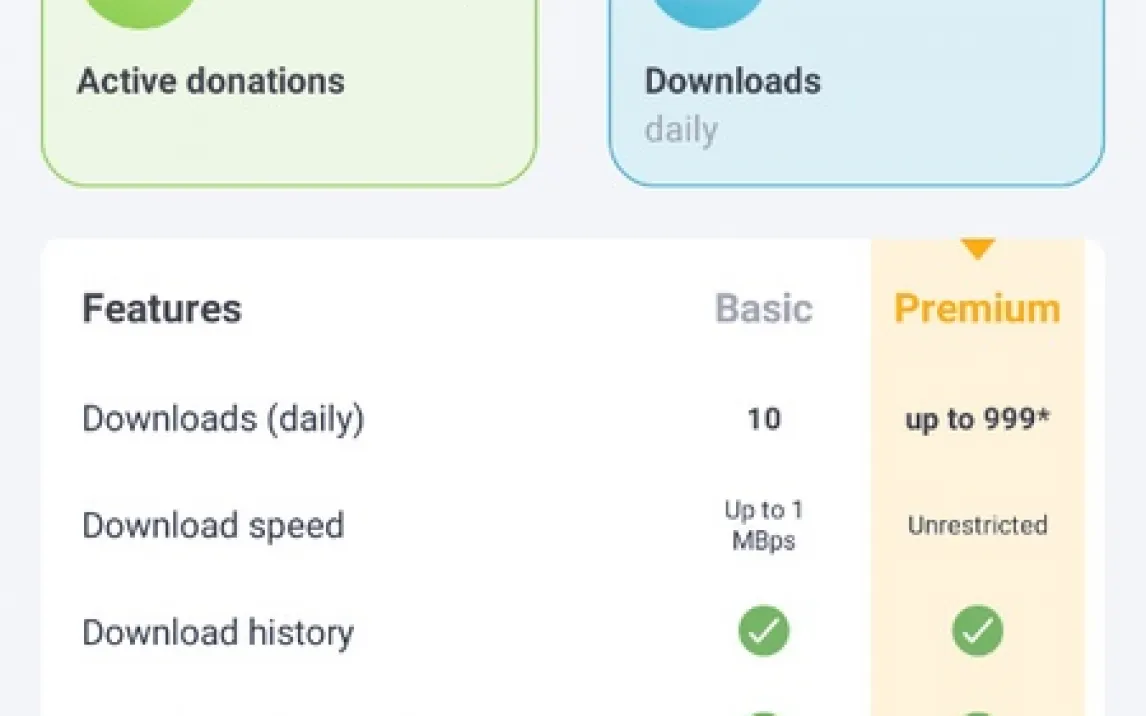Click Basic checkmark below Download history row

point(764,712)
